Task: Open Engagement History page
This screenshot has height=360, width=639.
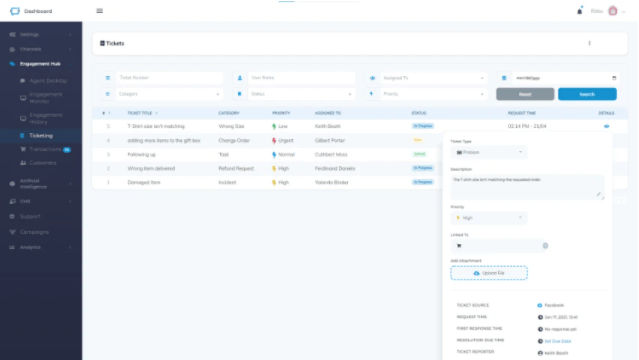Action: 46,119
